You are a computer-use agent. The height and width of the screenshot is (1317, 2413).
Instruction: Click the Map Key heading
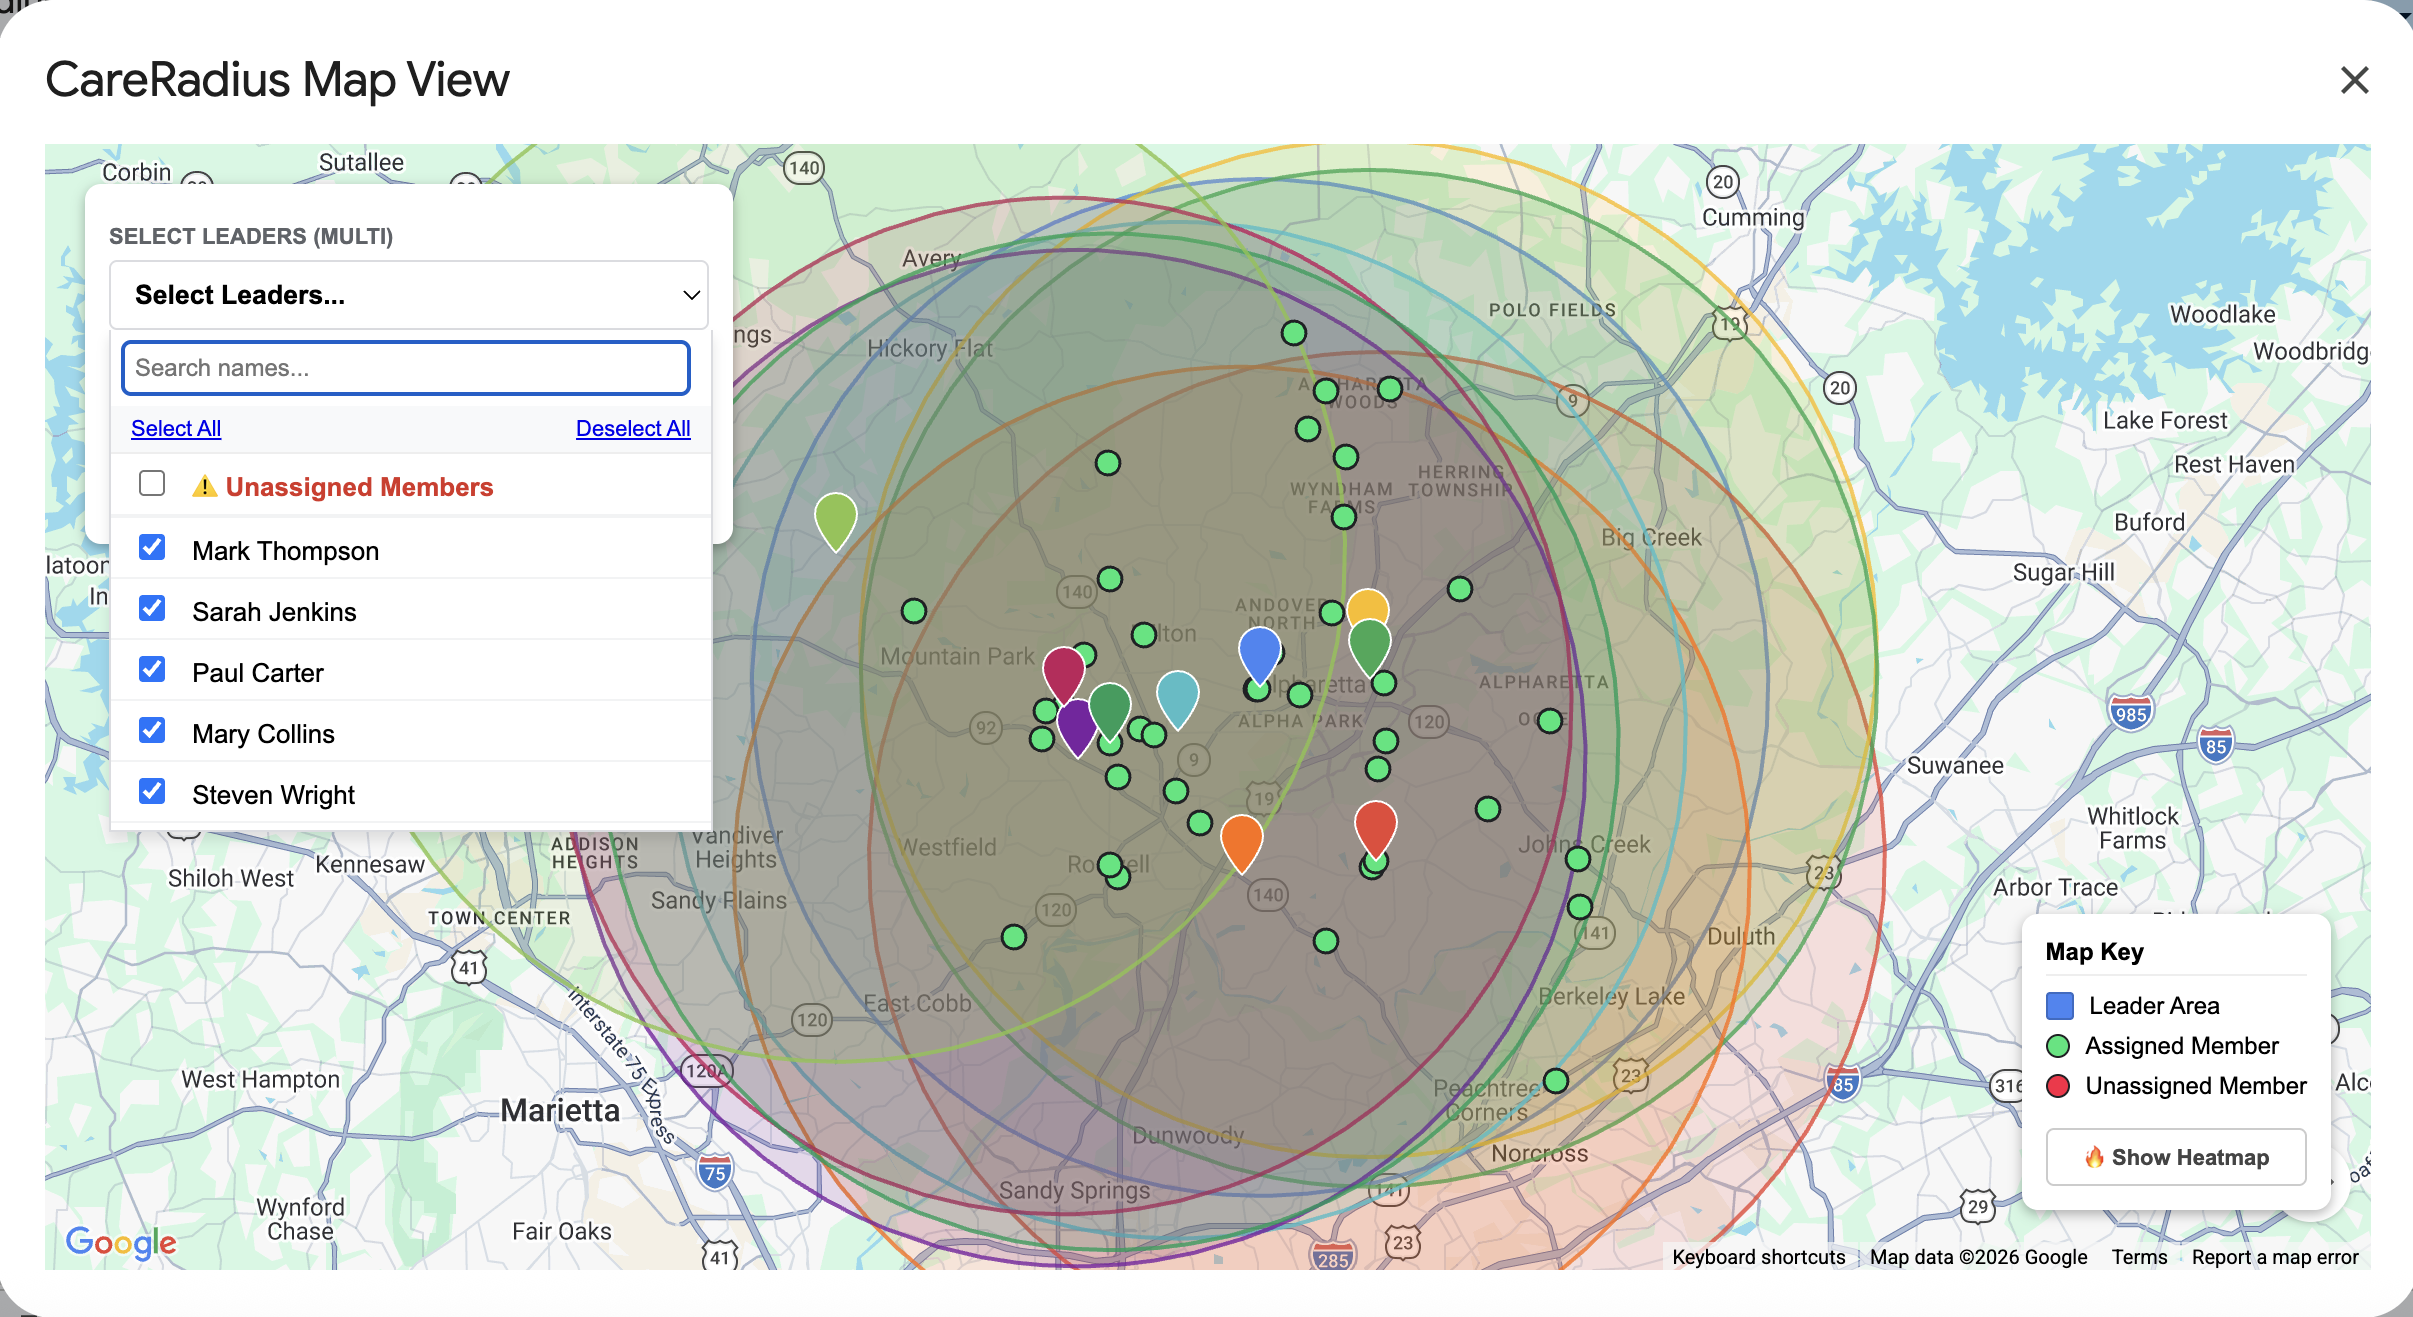click(2094, 952)
